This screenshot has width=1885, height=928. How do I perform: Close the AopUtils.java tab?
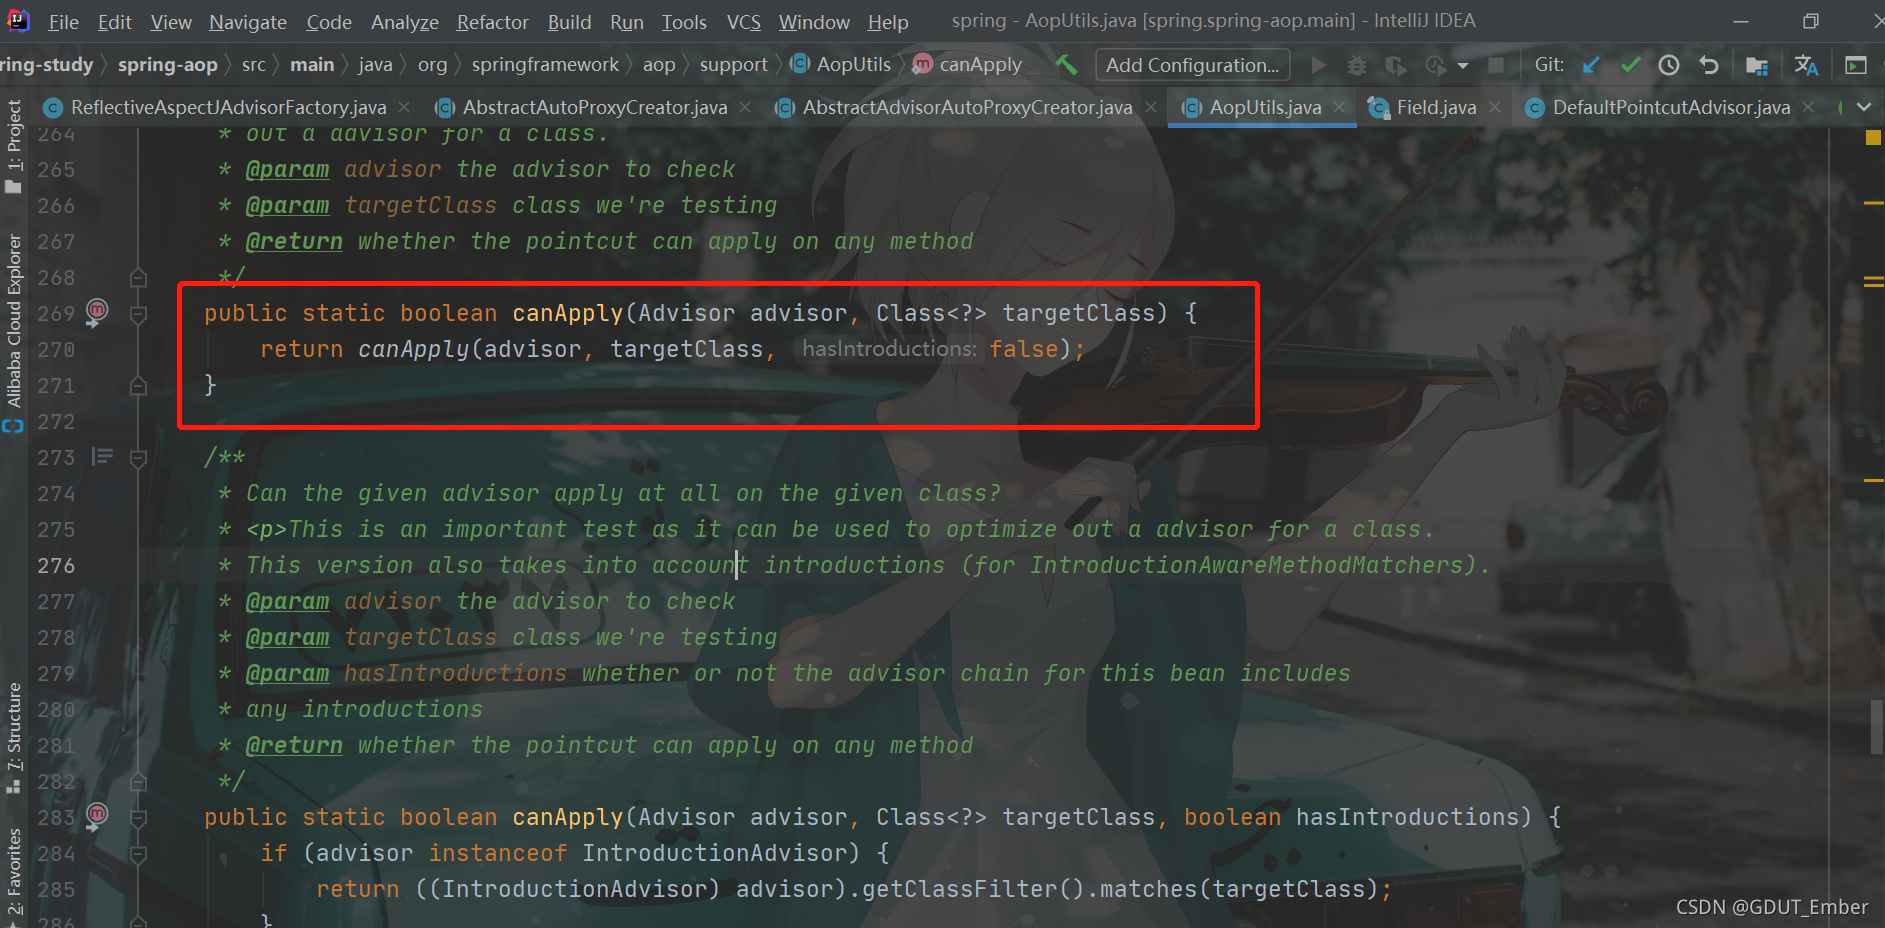click(1340, 107)
